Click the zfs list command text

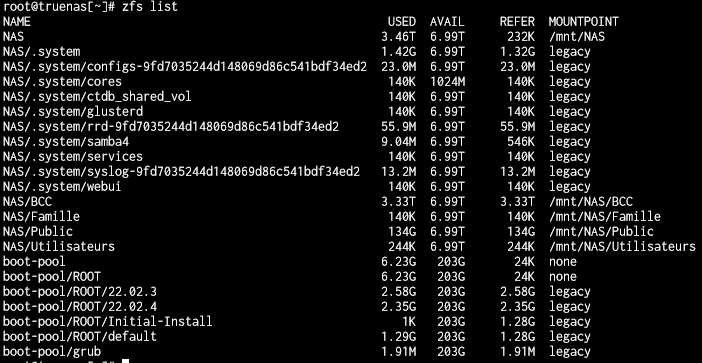(150, 7)
